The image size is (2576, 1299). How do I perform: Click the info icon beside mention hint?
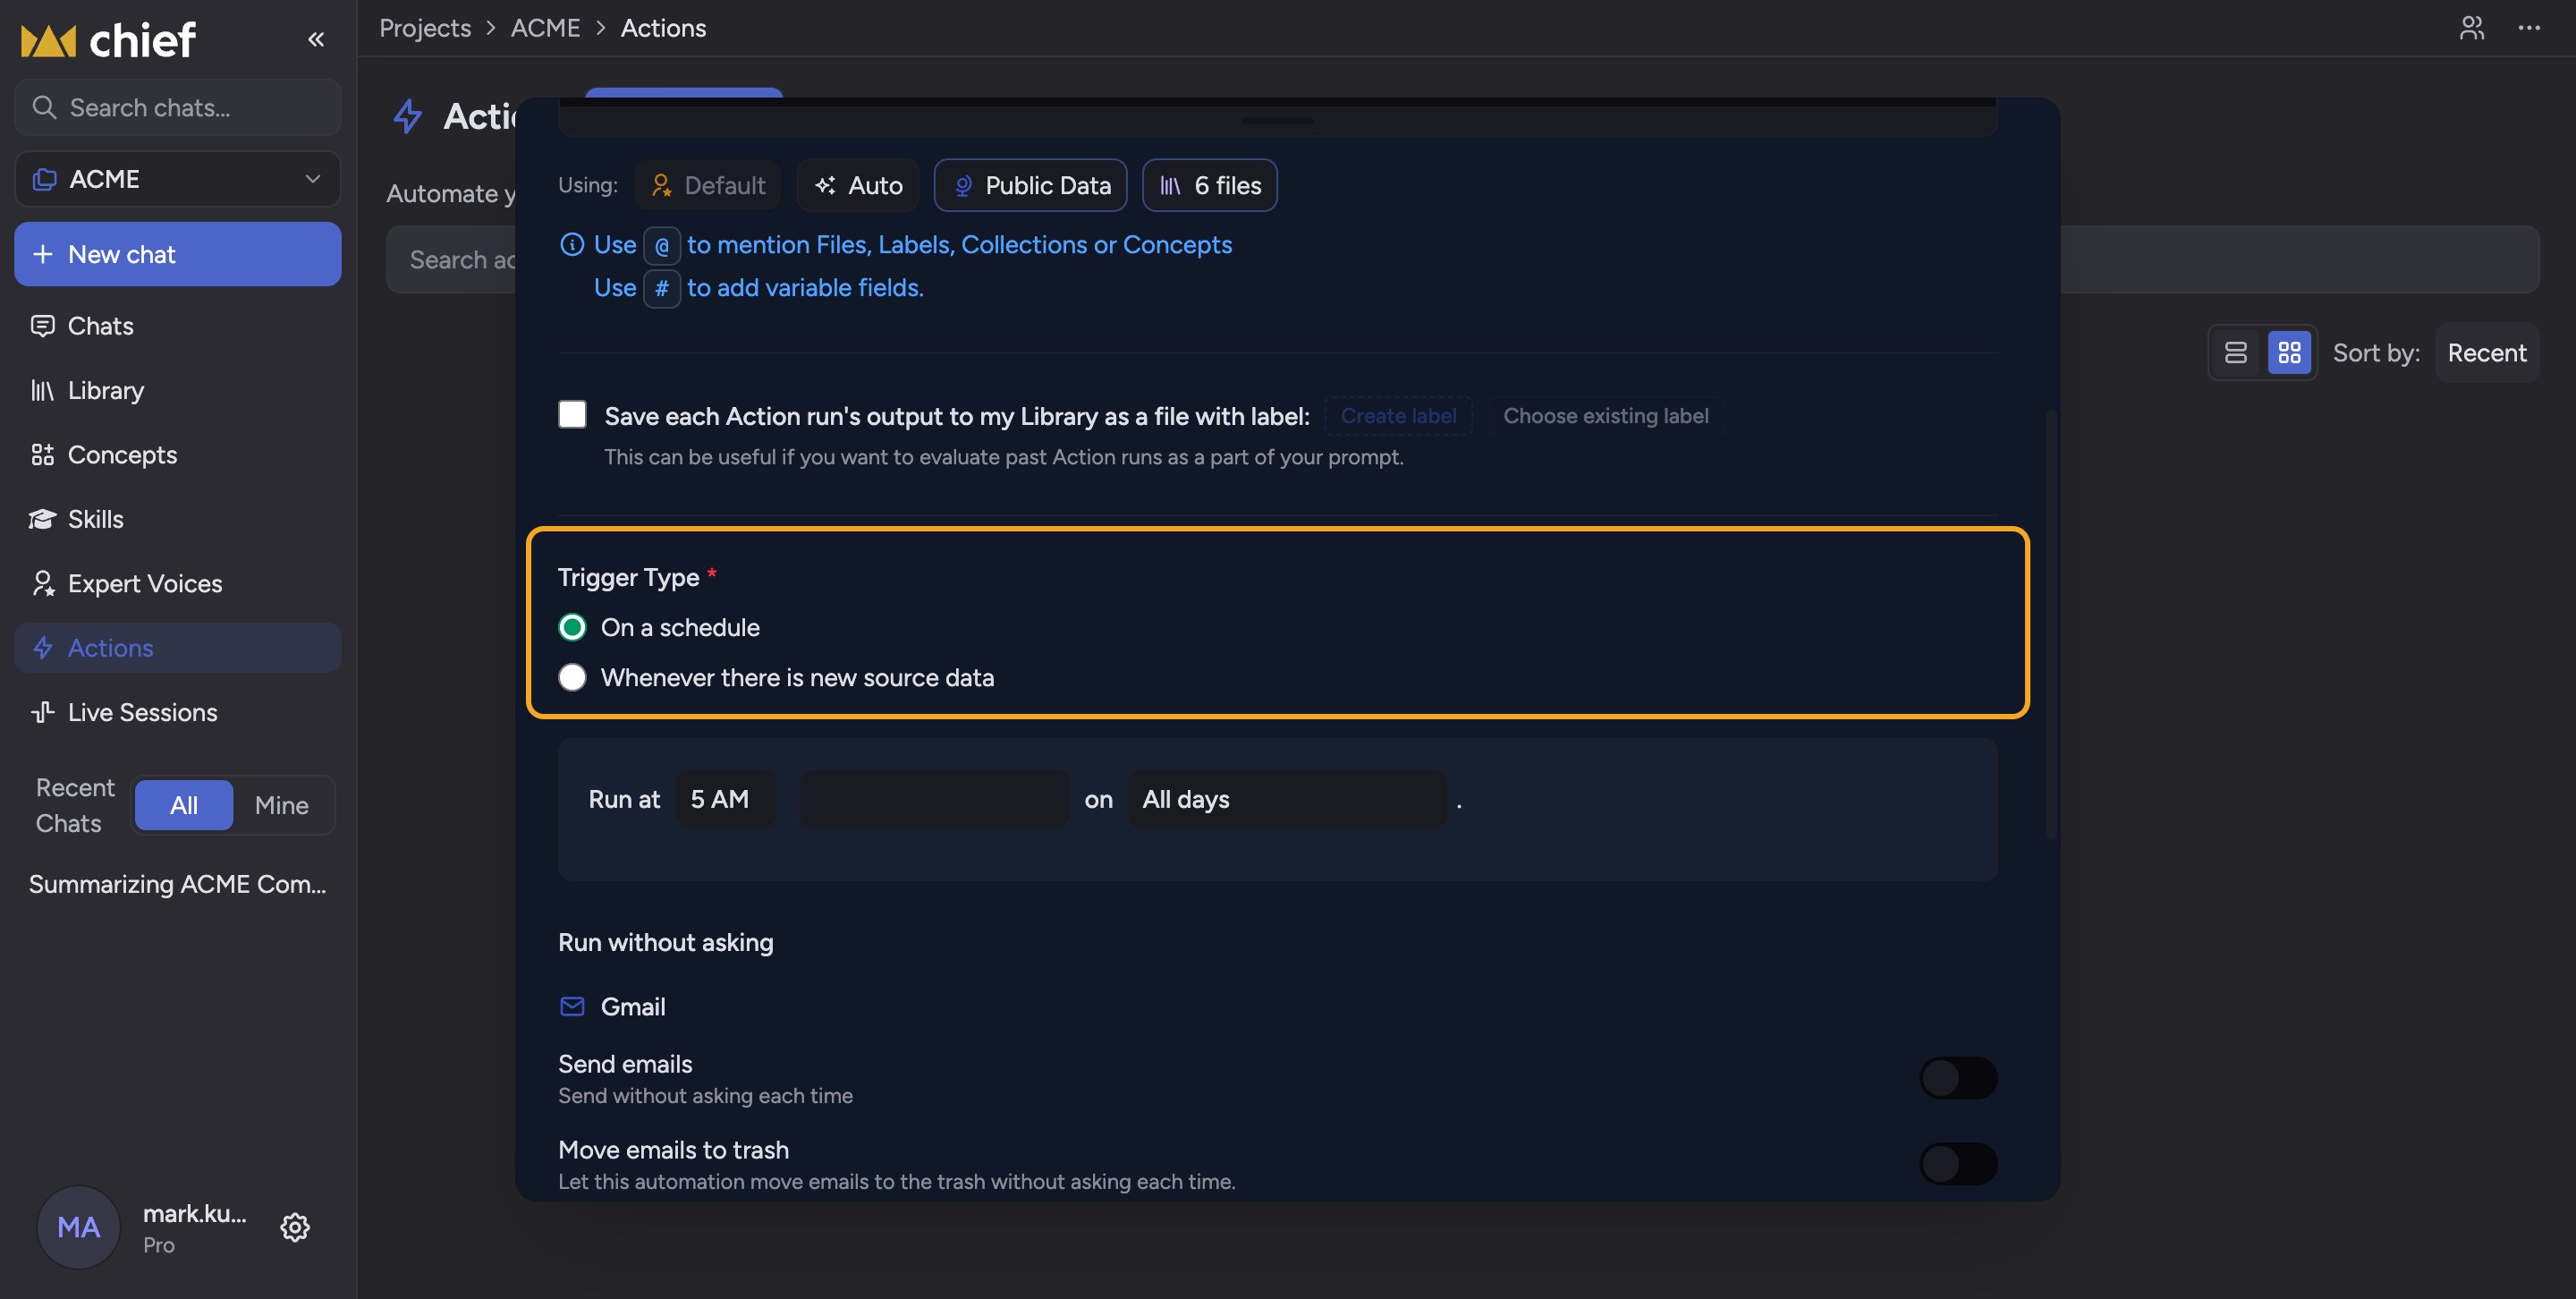pos(572,244)
